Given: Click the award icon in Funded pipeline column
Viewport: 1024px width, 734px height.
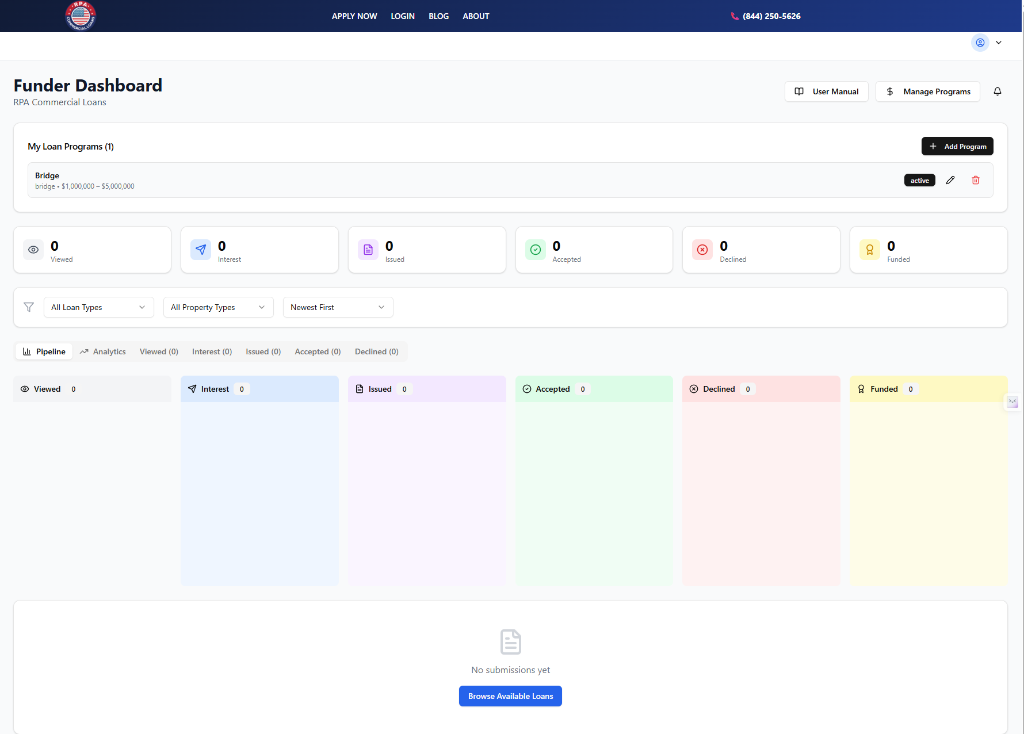Looking at the screenshot, I should 861,389.
